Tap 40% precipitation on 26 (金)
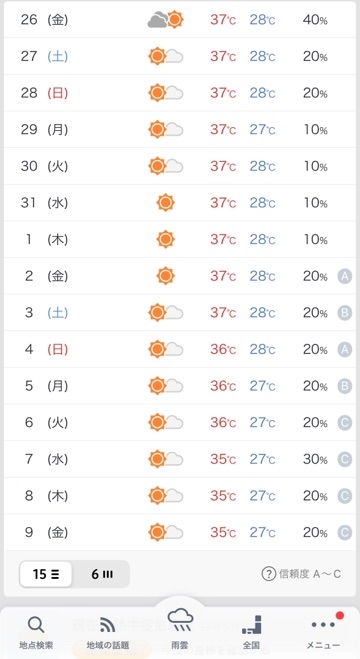The height and width of the screenshot is (659, 360). (x=315, y=20)
